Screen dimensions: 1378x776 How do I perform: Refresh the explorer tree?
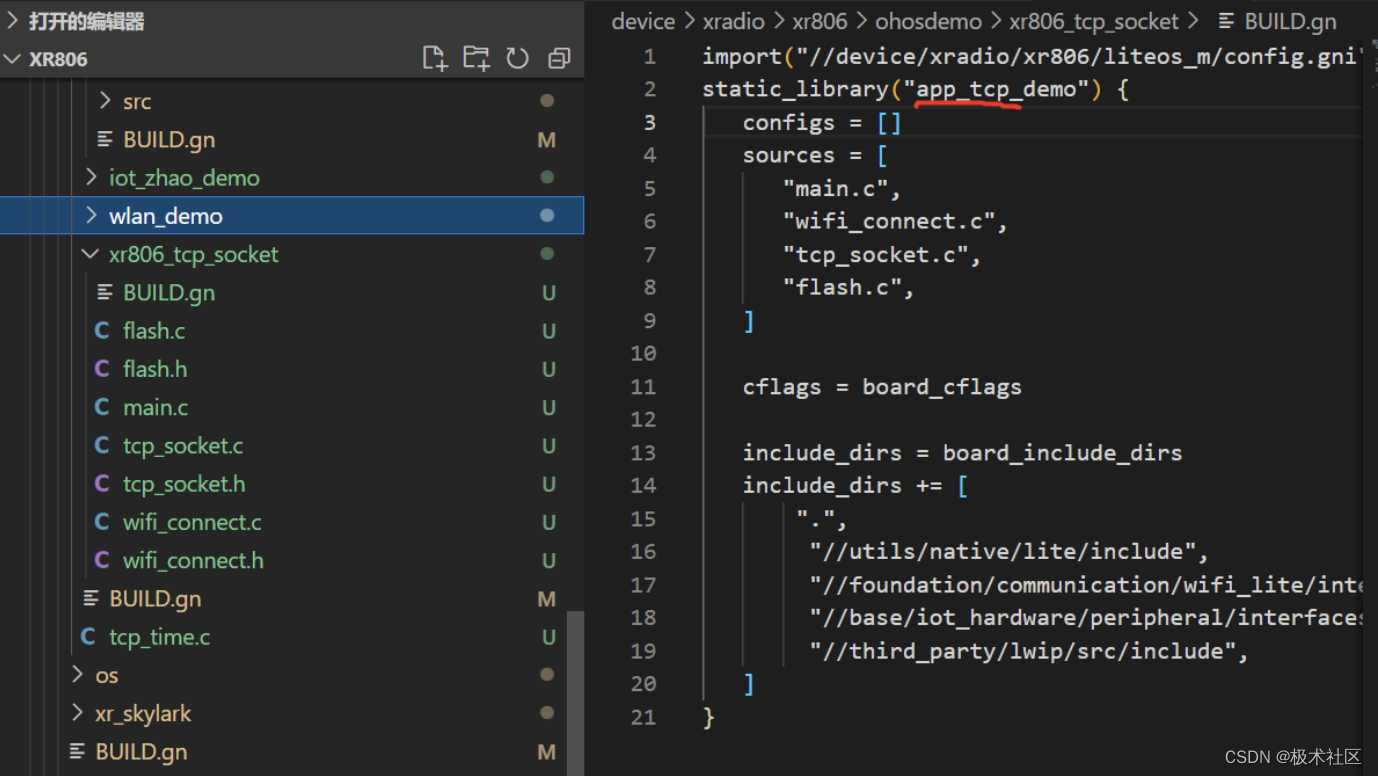pos(517,59)
